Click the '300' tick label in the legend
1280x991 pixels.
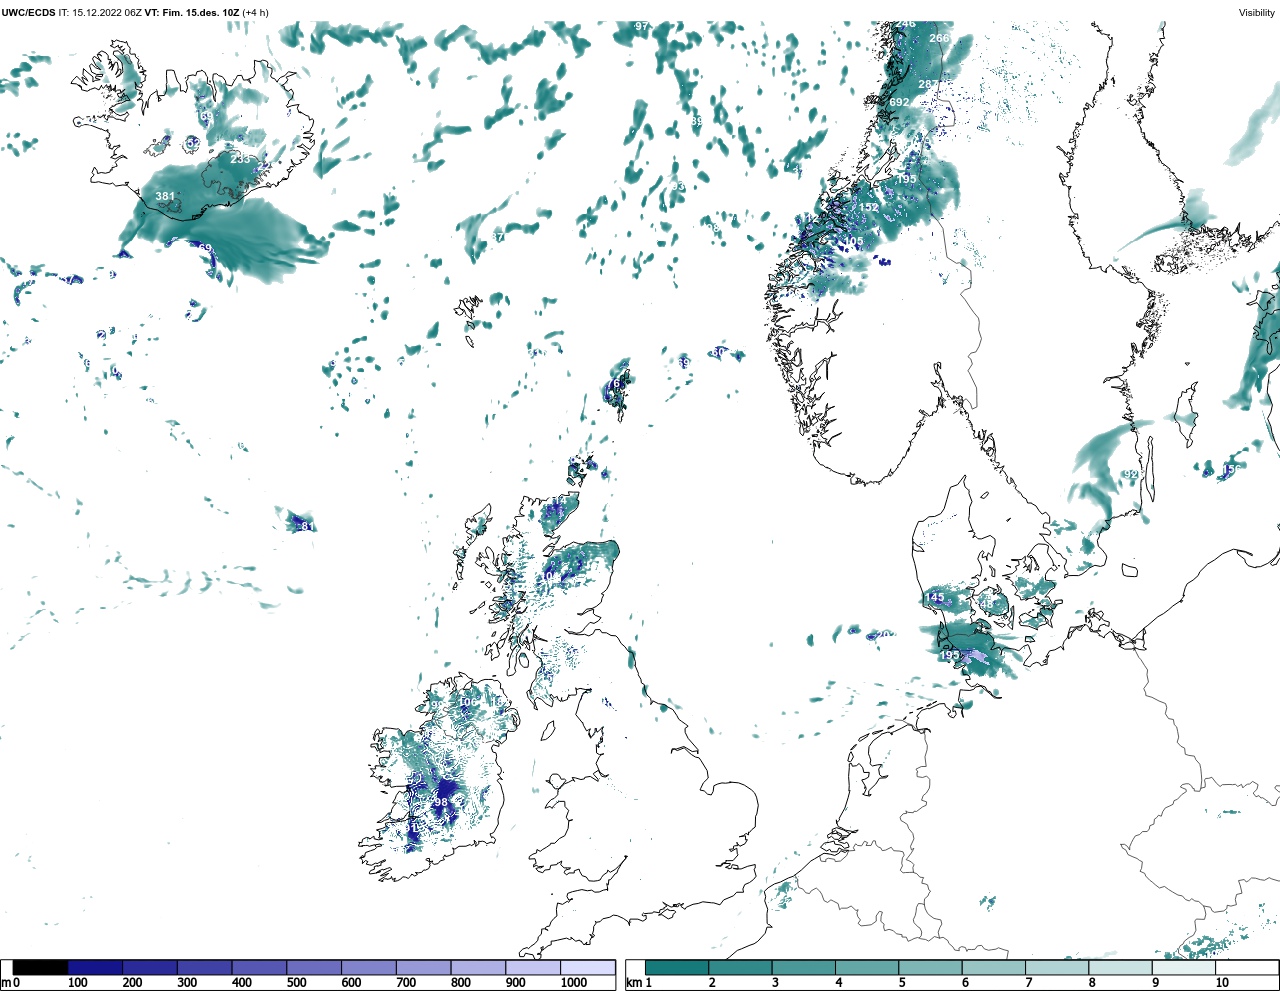pos(187,983)
